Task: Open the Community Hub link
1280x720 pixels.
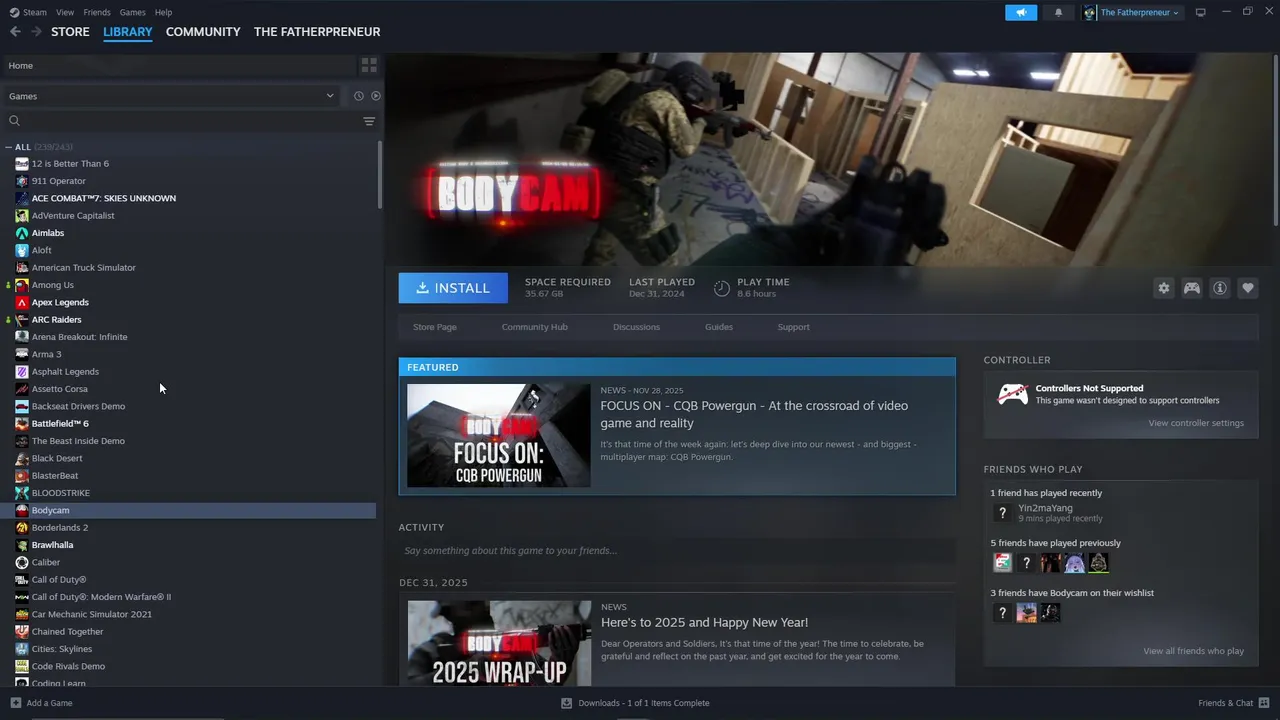Action: point(534,327)
